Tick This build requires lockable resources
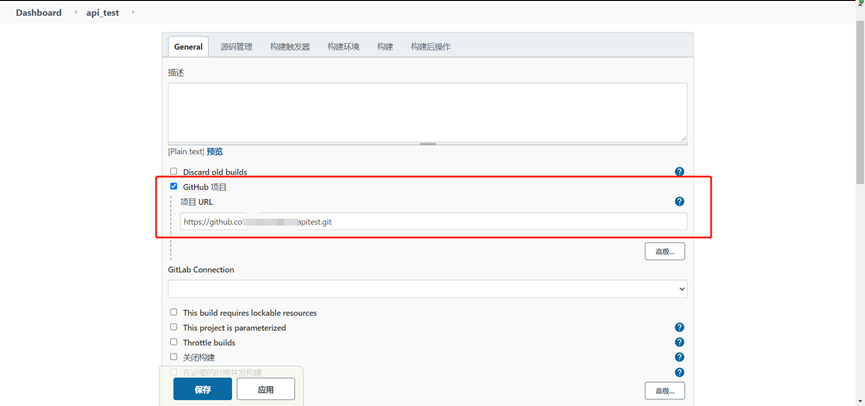The height and width of the screenshot is (406, 865). coord(174,312)
